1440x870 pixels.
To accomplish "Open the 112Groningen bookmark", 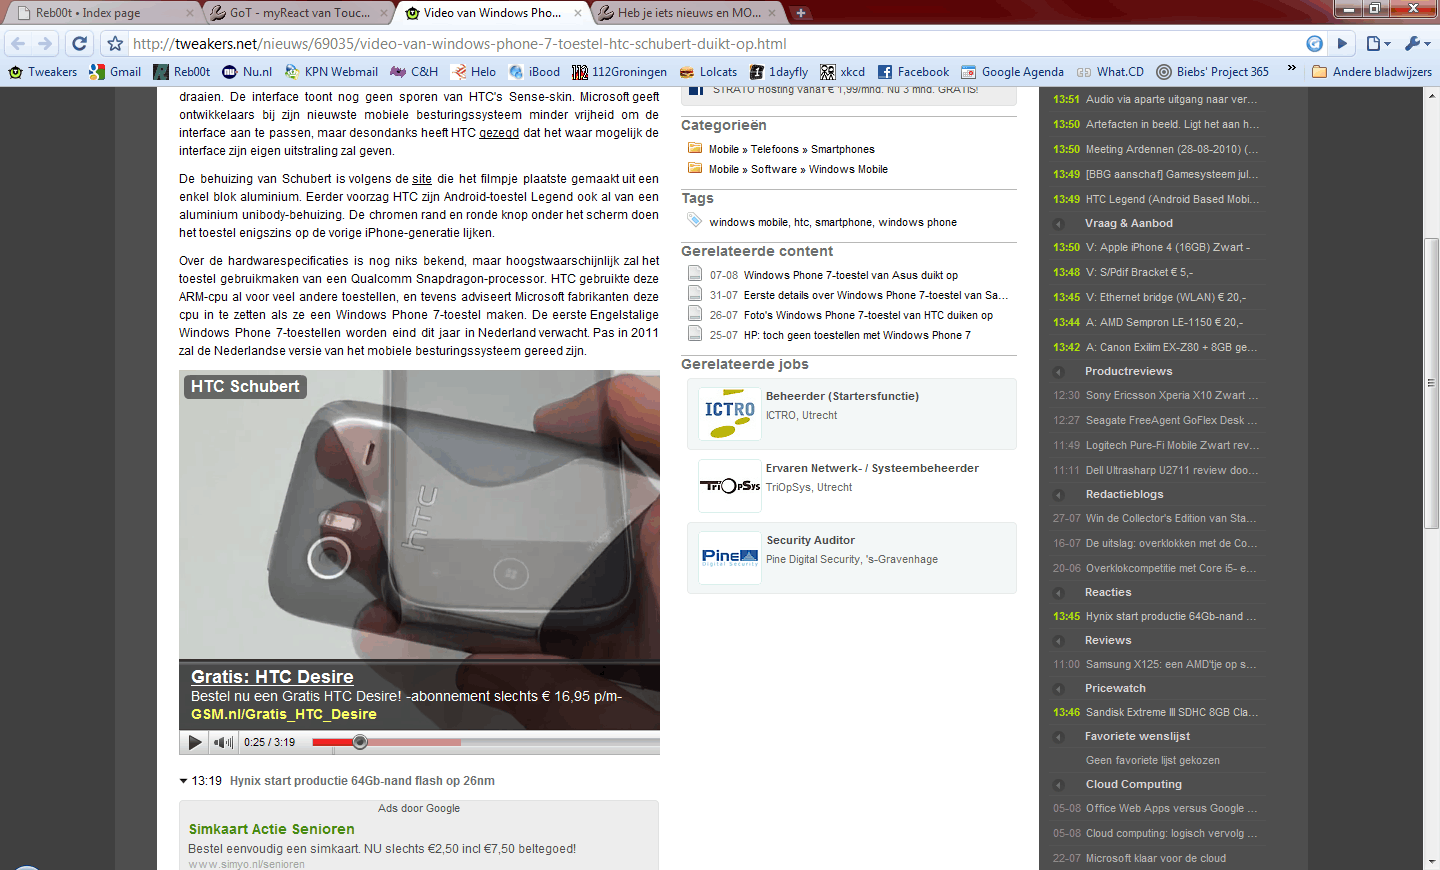I will 619,72.
